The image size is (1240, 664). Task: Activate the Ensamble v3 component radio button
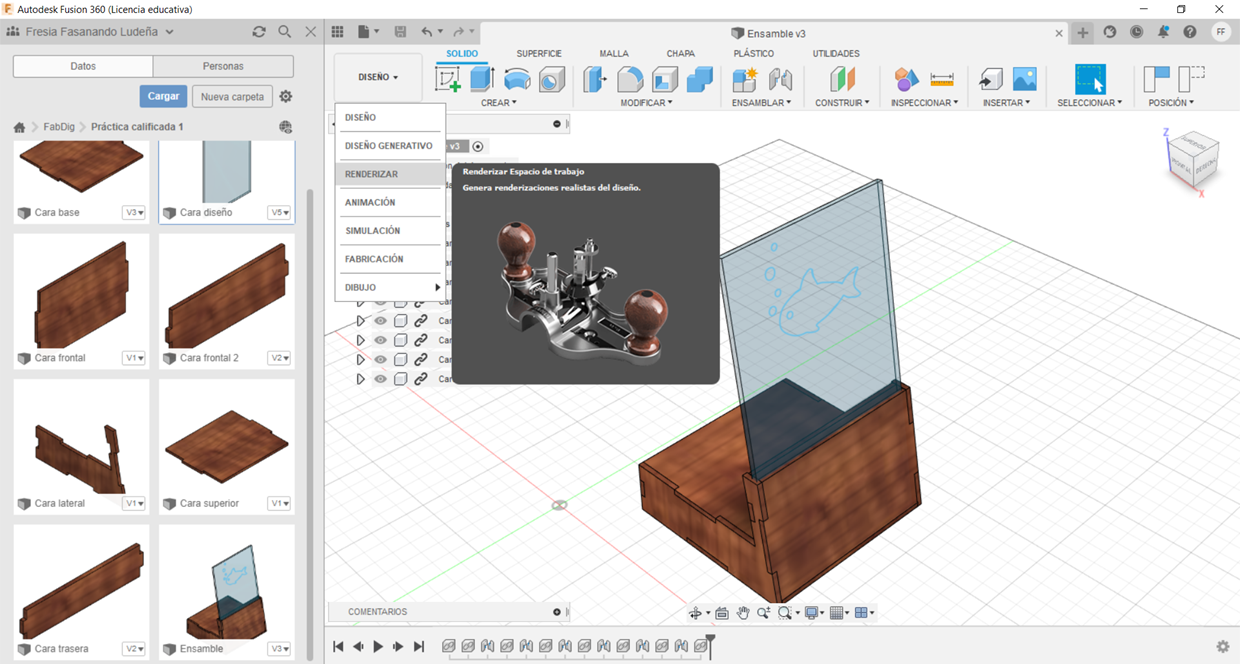coord(478,146)
